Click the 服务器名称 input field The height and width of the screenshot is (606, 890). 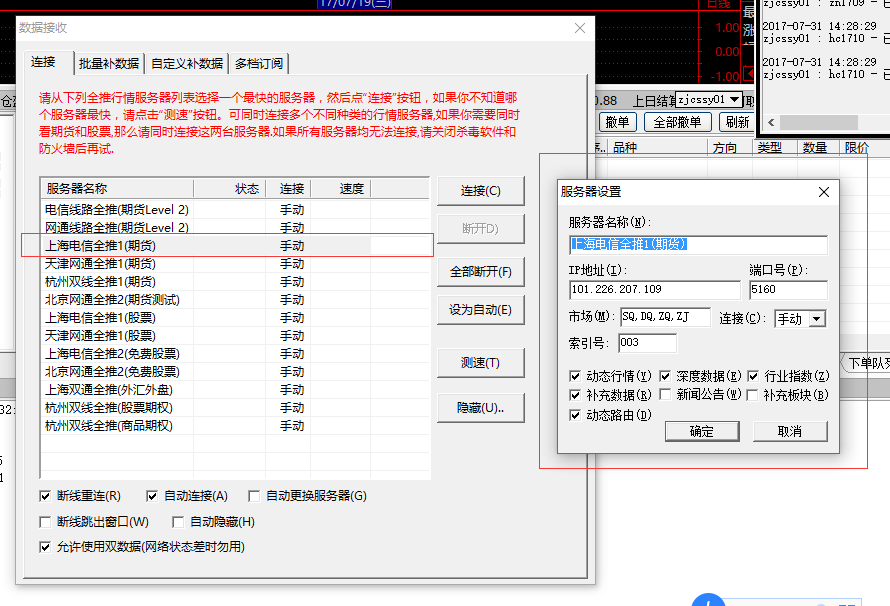[698, 245]
